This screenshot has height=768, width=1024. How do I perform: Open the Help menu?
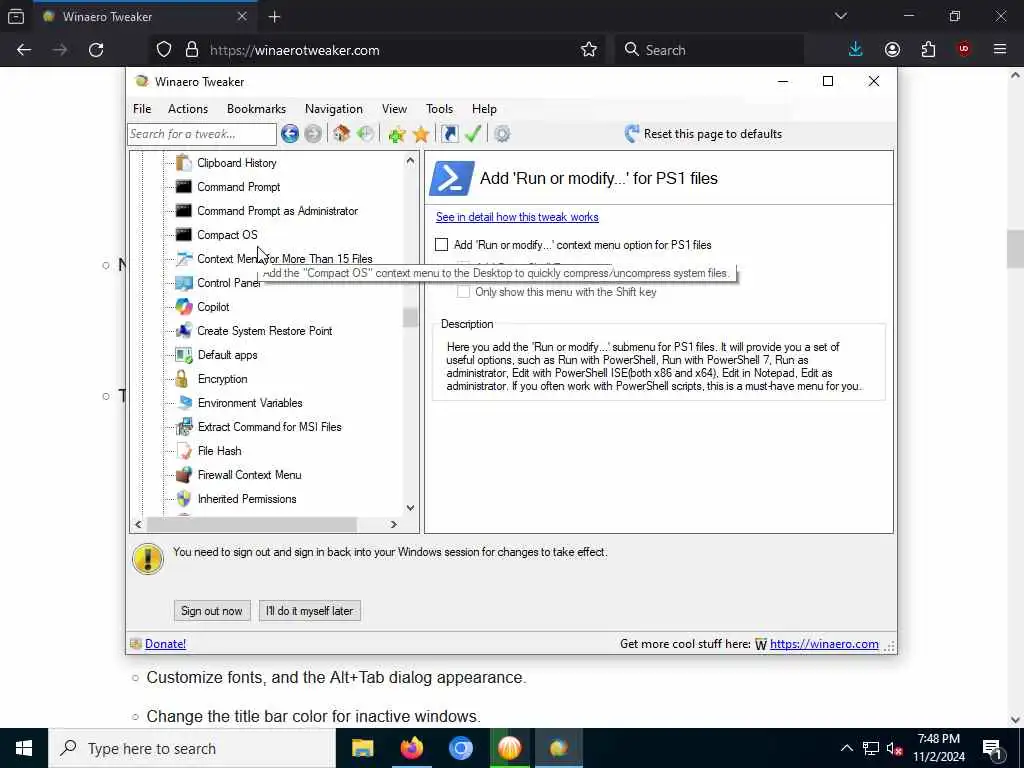pyautogui.click(x=484, y=109)
